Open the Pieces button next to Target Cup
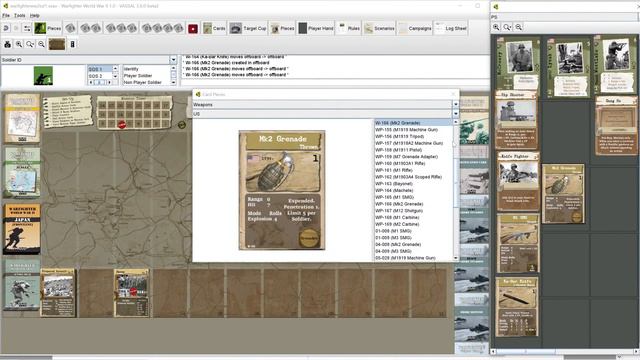Viewport: 640px width, 360px height. 282,28
